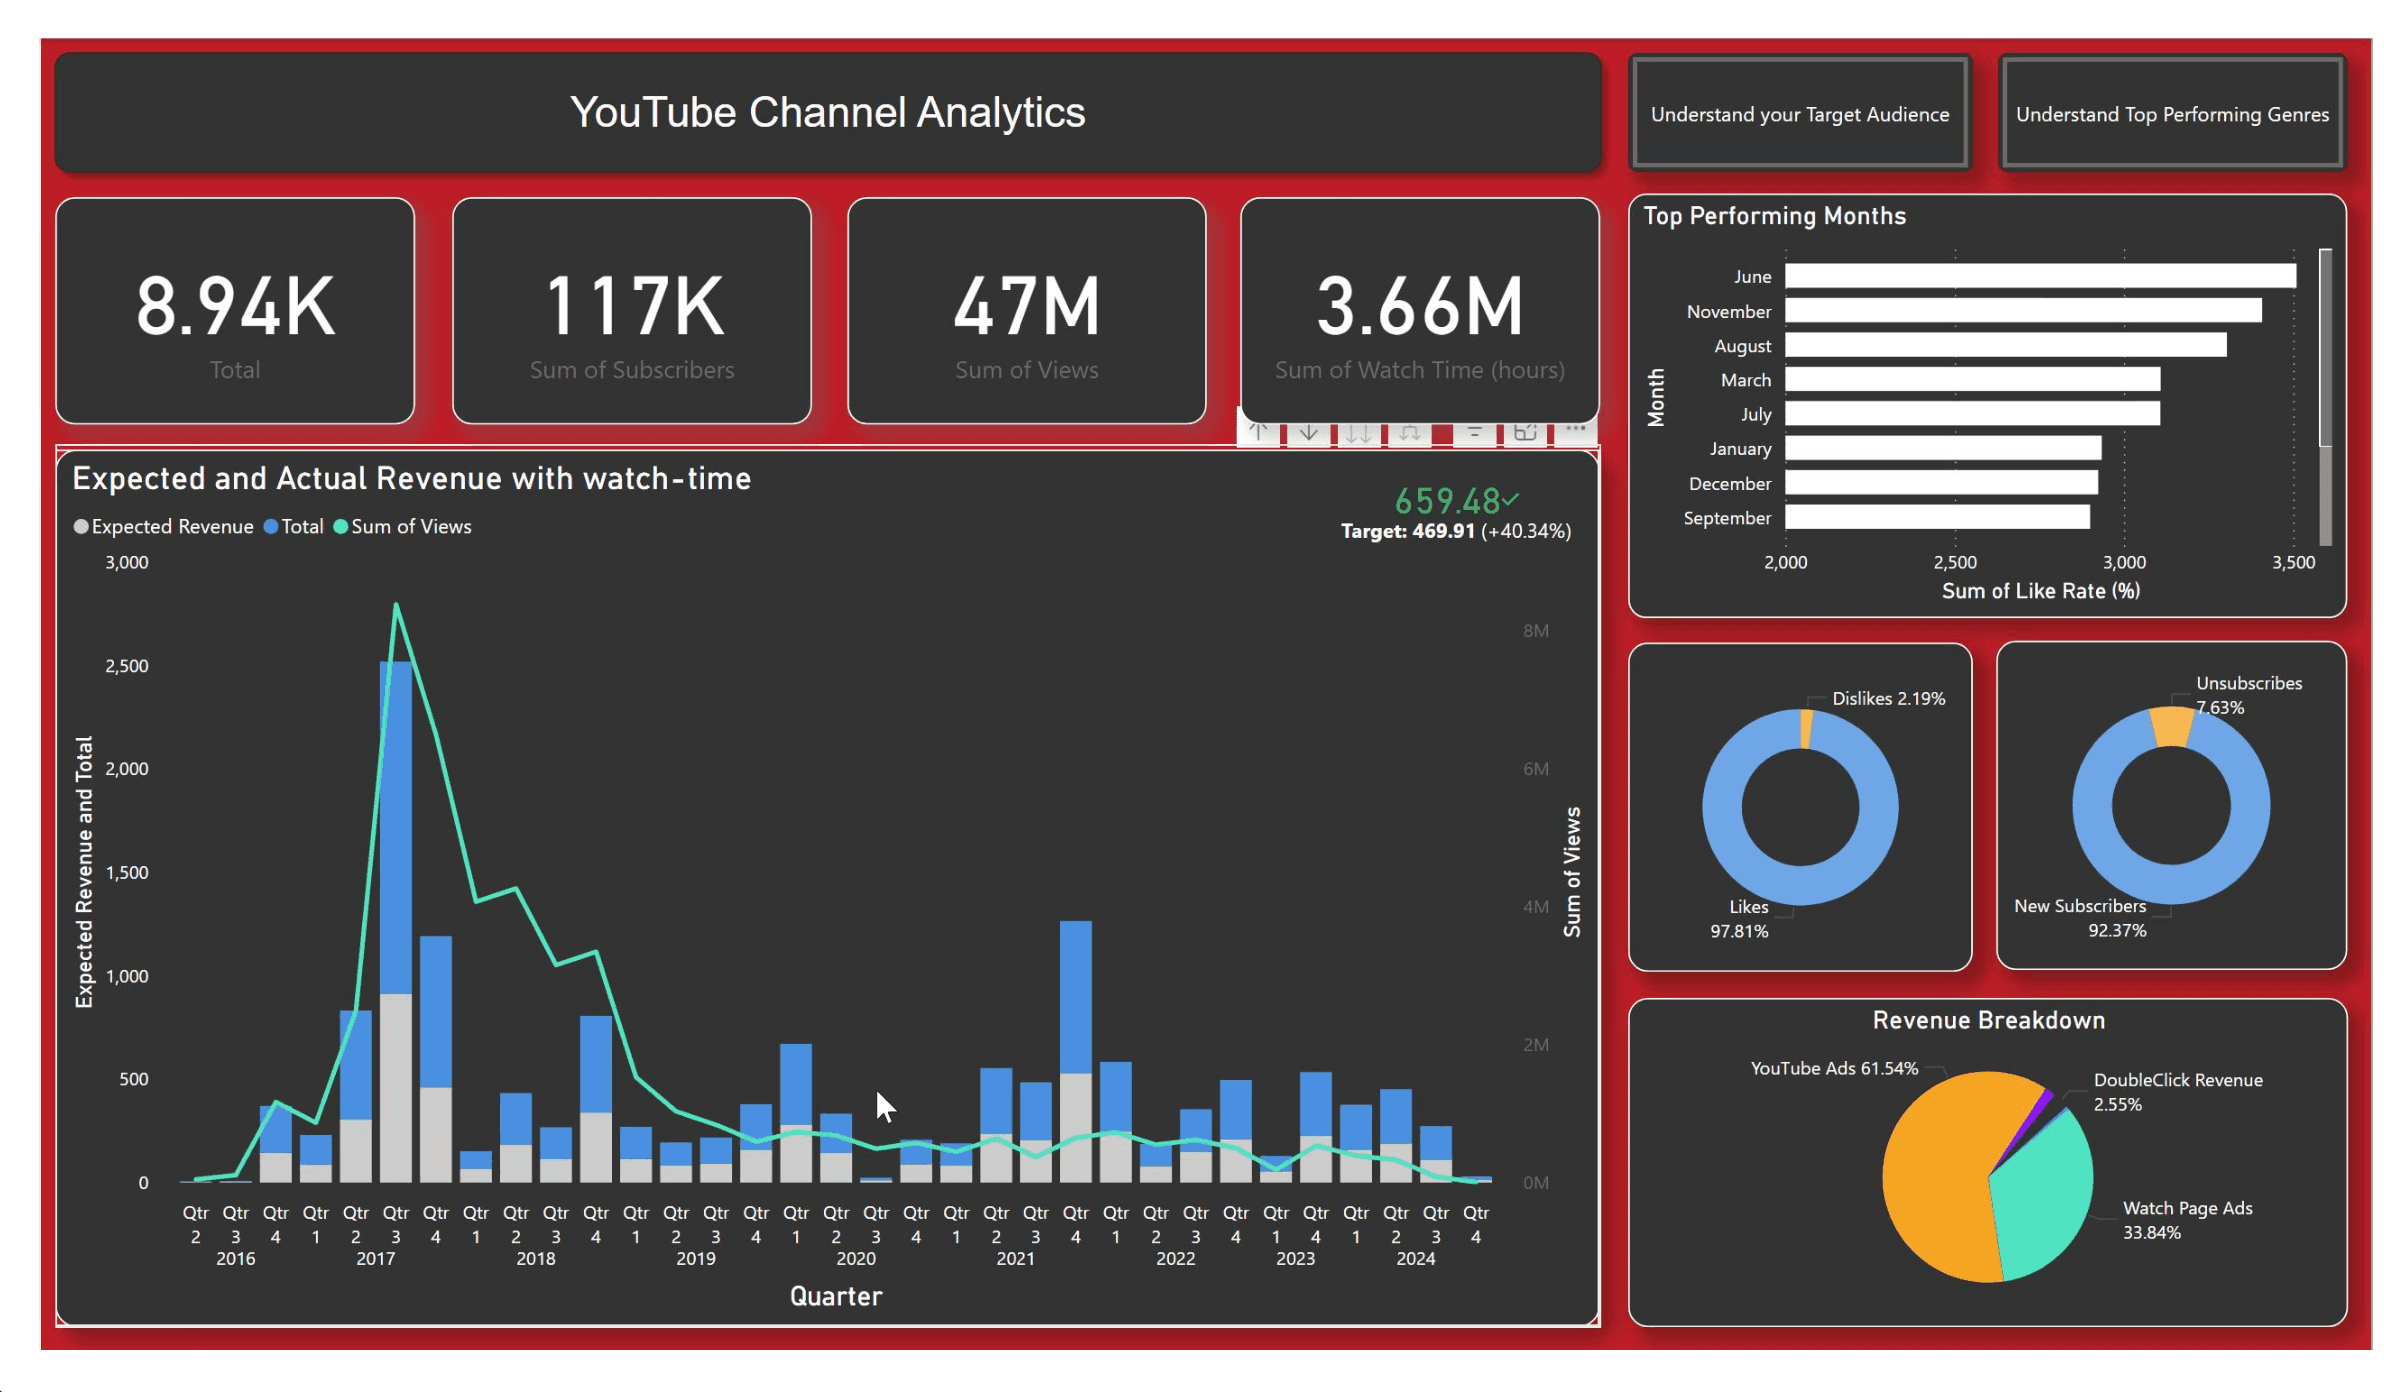Select the August bar in Top Performing Months
This screenshot has width=2384, height=1392.
coord(2006,345)
